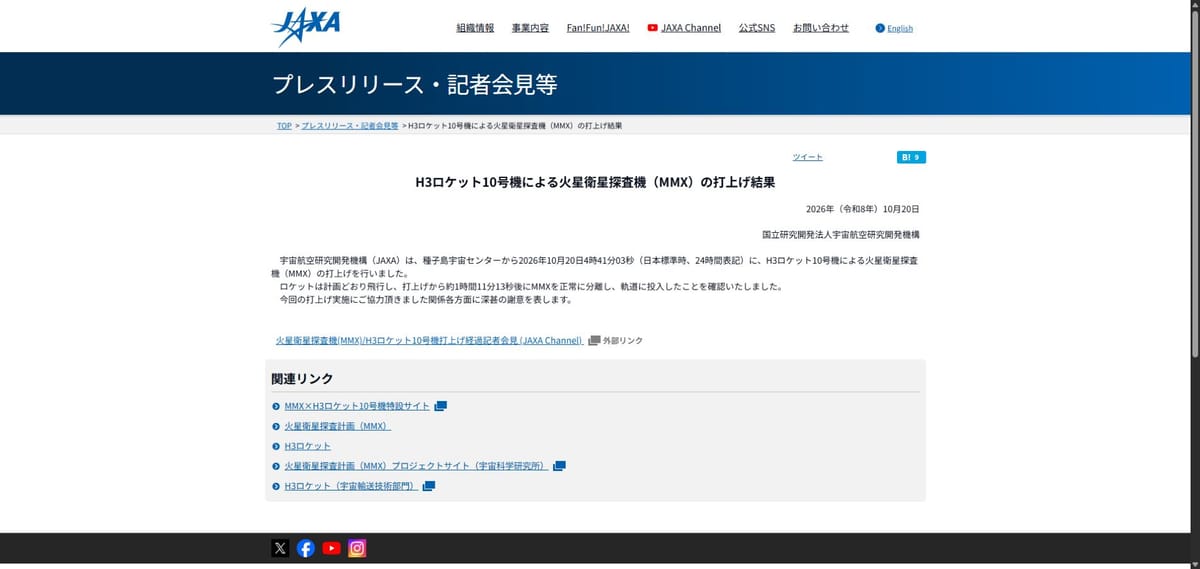Image resolution: width=1200 pixels, height=569 pixels.
Task: Open JAXA Channel menu item
Action: [x=691, y=28]
